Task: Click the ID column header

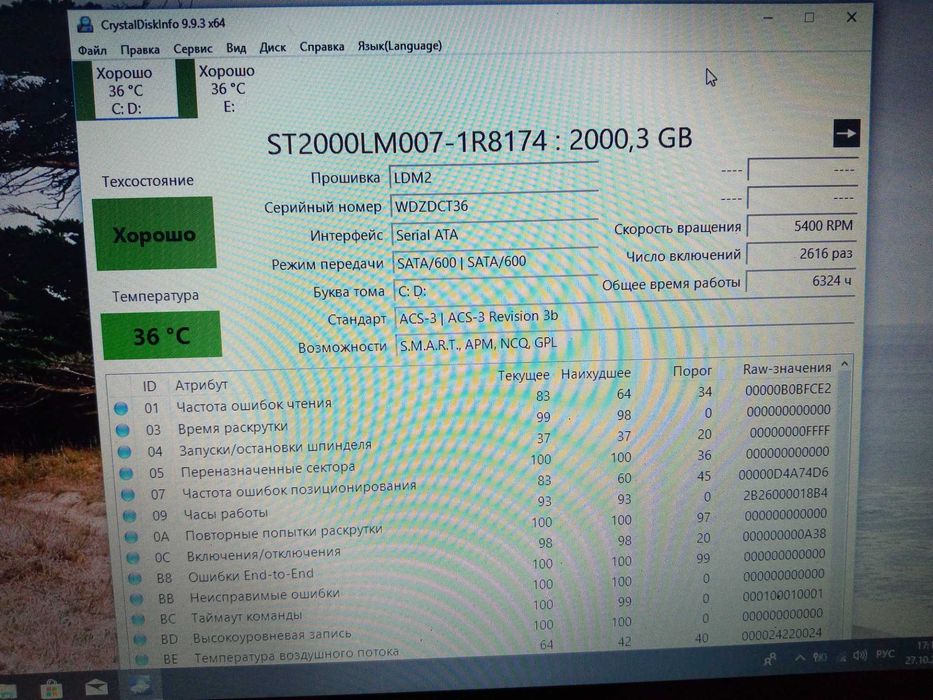Action: [x=149, y=386]
